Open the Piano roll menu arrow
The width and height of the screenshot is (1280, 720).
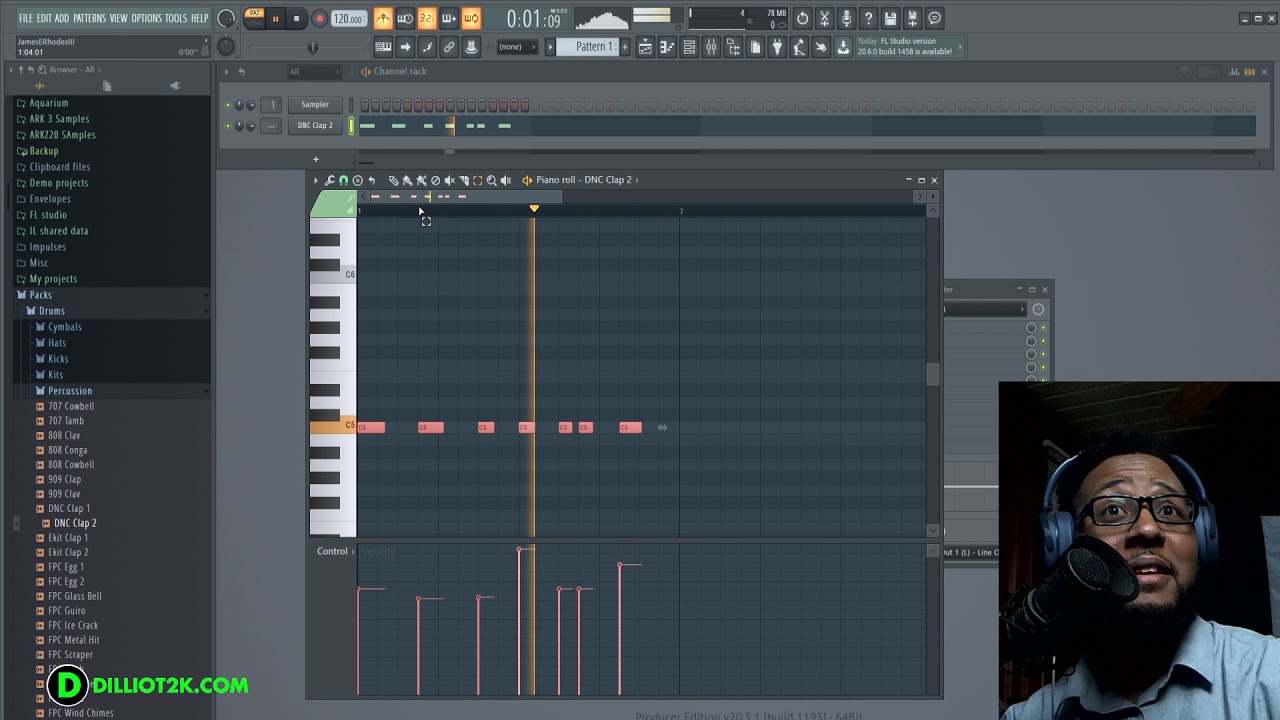coord(315,180)
